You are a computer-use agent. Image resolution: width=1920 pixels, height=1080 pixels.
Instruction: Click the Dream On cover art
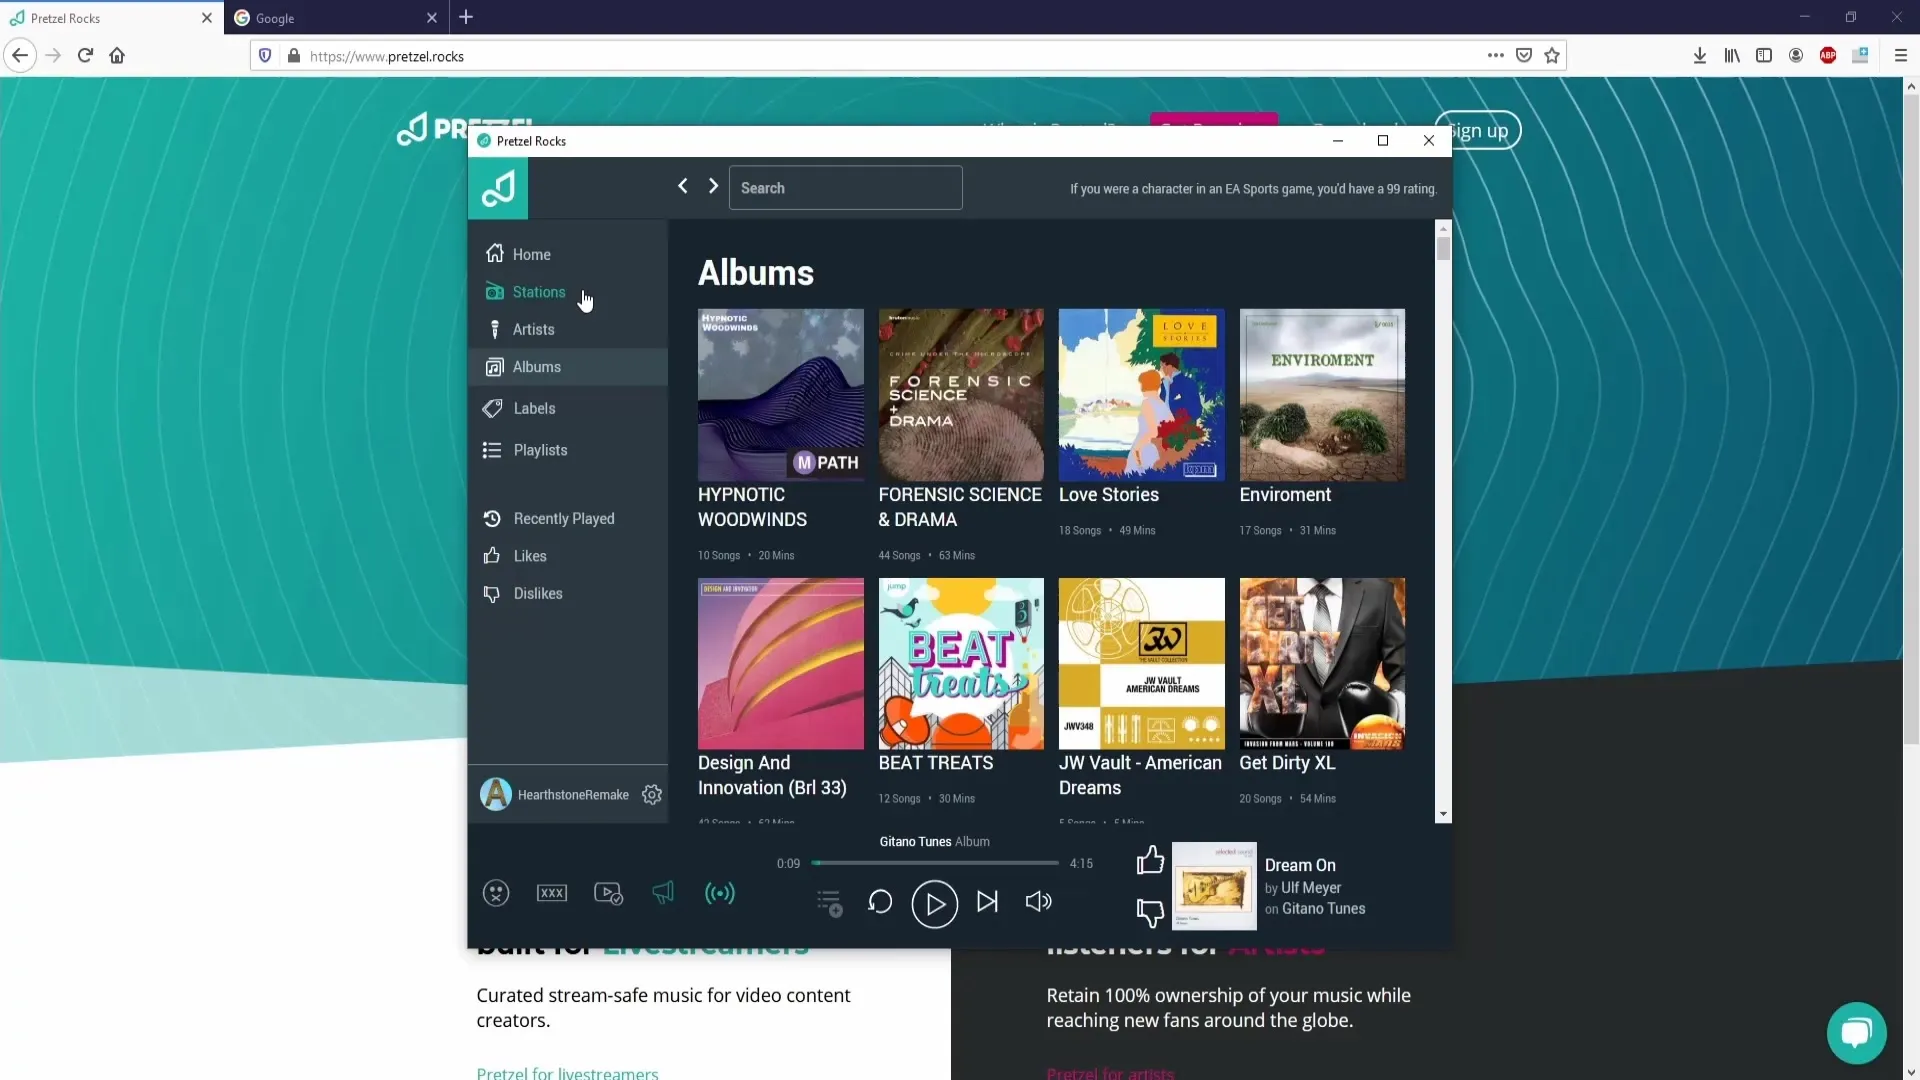(x=1214, y=886)
